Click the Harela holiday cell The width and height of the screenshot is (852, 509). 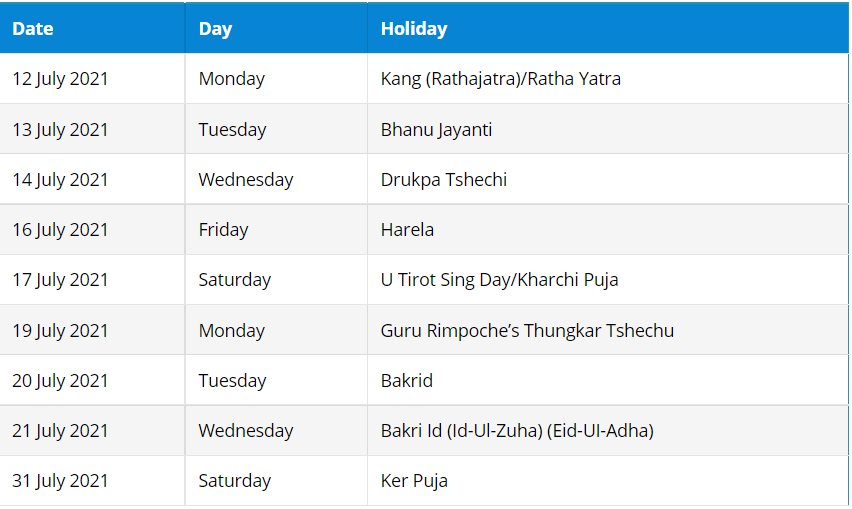(407, 230)
